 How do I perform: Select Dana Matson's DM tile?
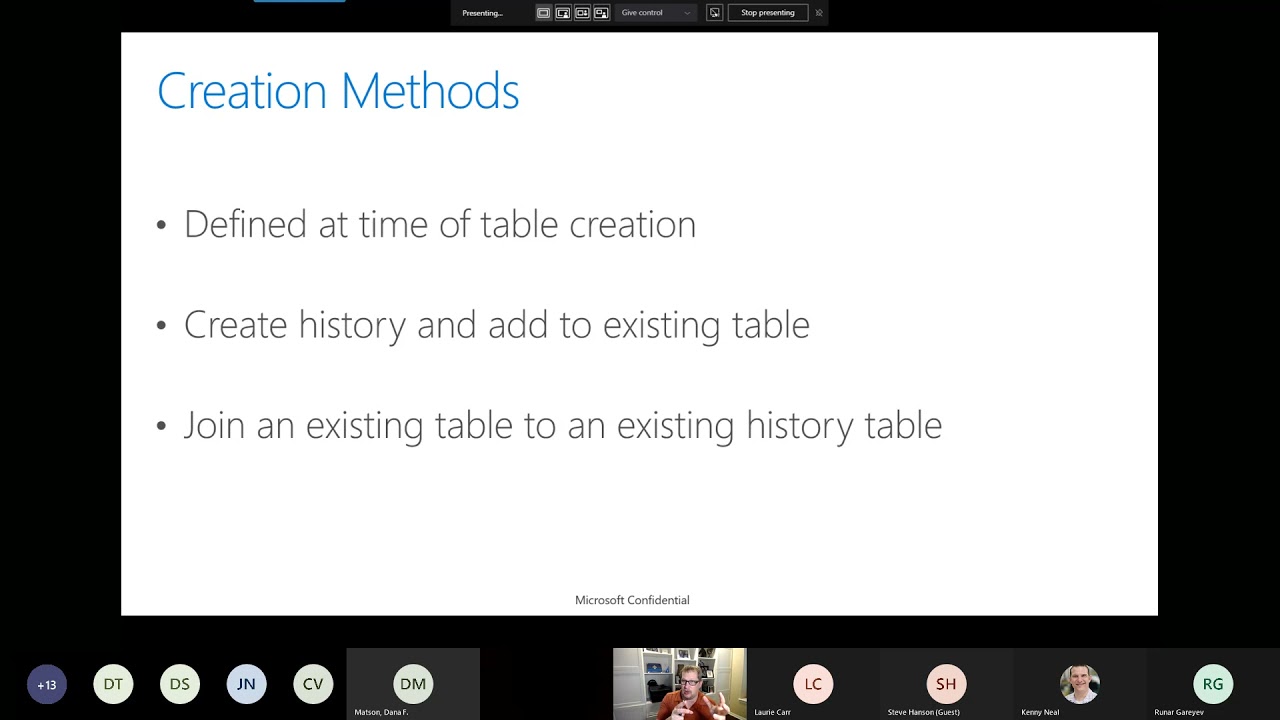point(413,684)
